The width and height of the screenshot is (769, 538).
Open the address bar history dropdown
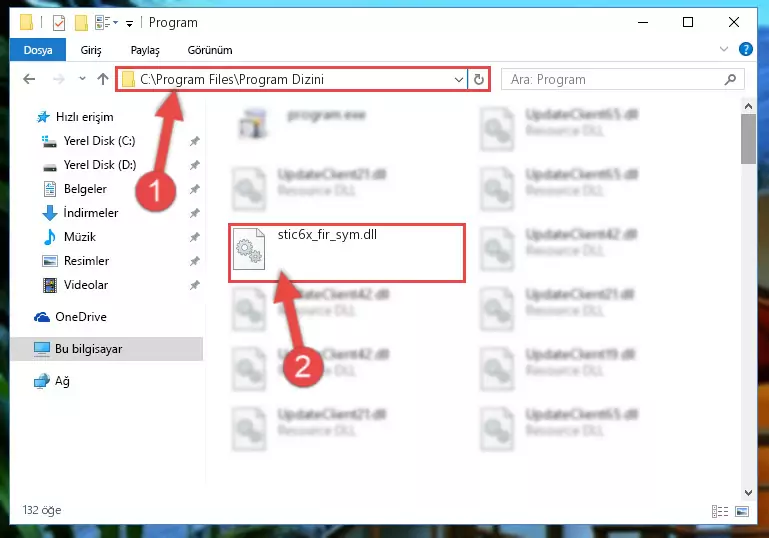pyautogui.click(x=459, y=79)
